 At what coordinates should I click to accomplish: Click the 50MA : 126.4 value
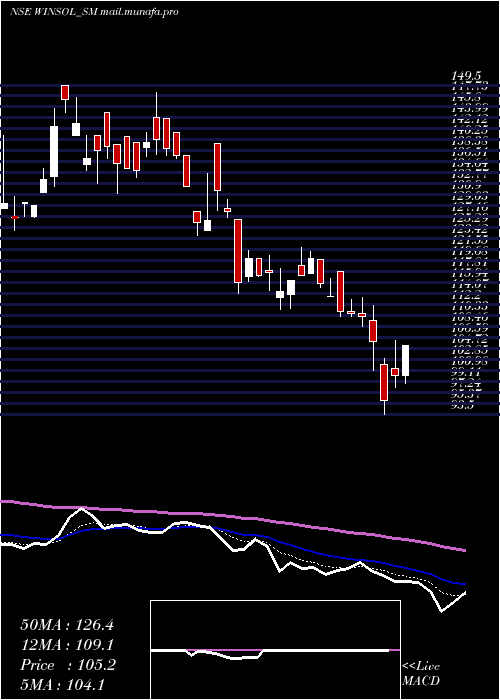[x=67, y=625]
